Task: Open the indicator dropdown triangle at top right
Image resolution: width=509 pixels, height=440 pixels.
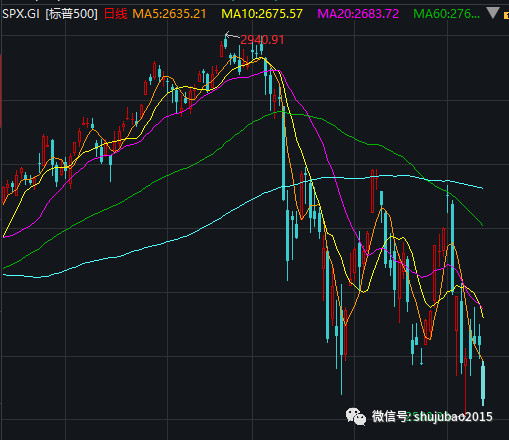Action: click(x=493, y=13)
